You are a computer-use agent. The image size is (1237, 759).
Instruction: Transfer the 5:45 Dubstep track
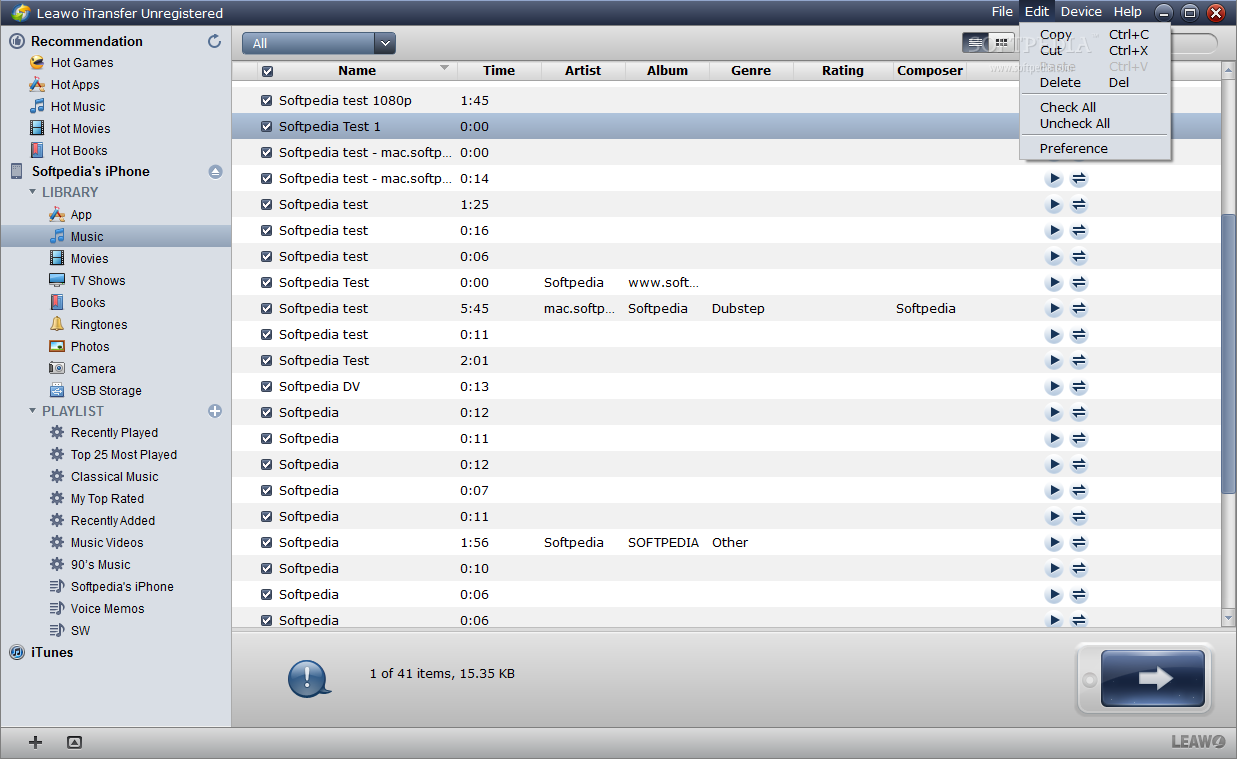pos(1079,309)
